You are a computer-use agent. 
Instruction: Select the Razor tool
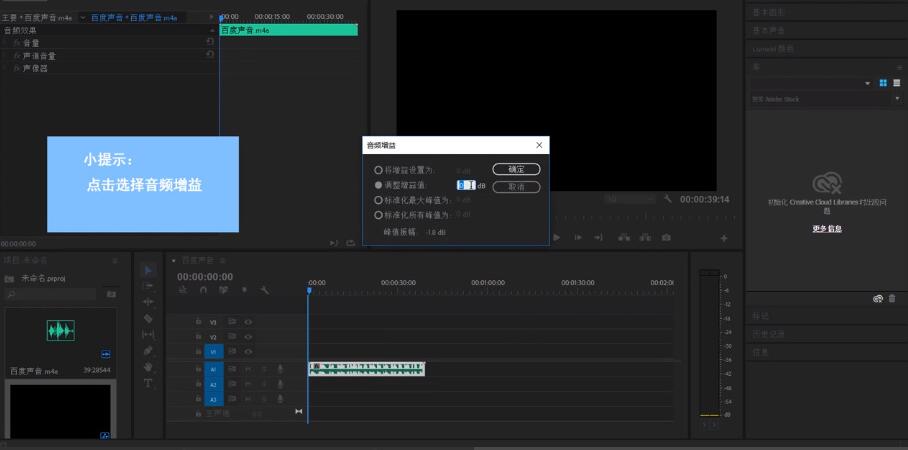click(x=148, y=318)
